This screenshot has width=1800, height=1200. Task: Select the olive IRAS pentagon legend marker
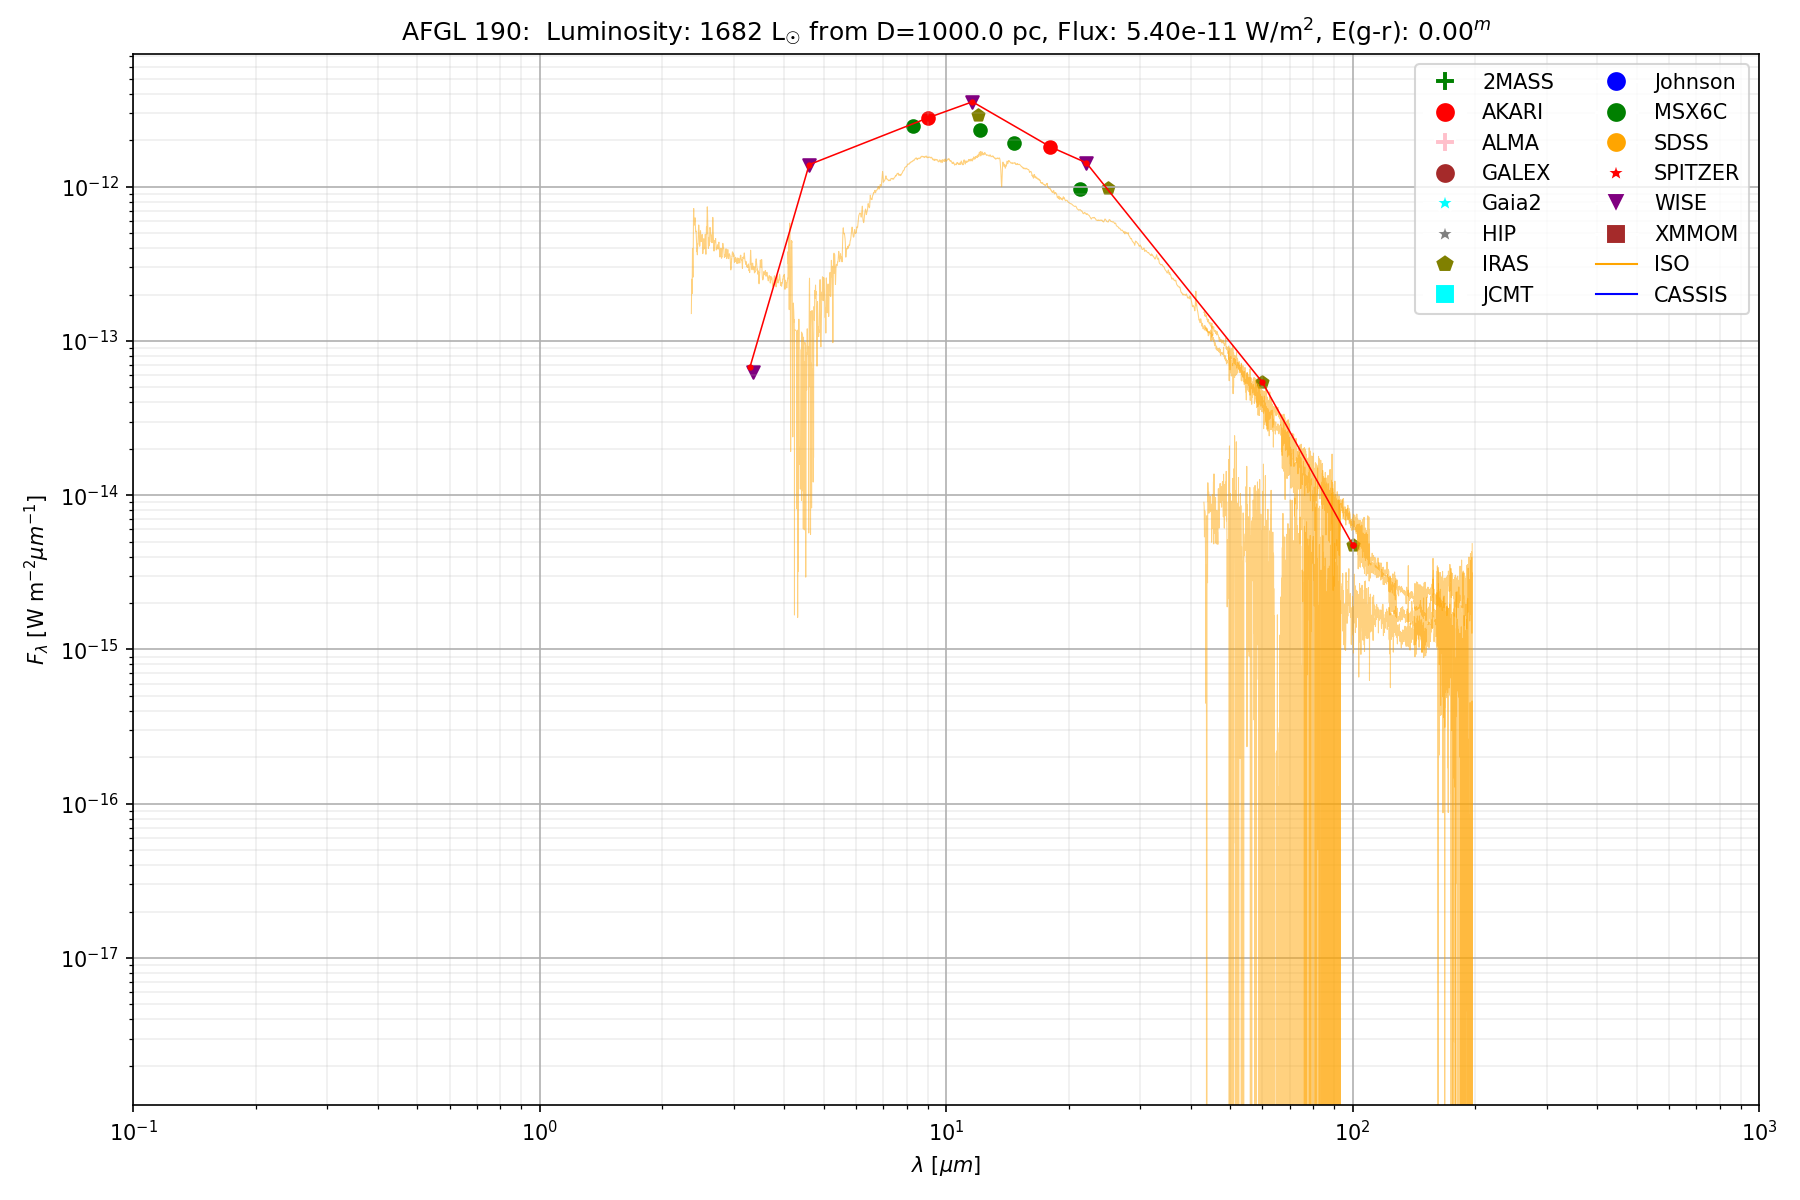[1444, 264]
